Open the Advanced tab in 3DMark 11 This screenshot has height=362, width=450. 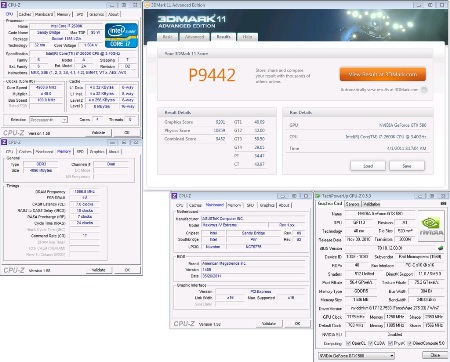pyautogui.click(x=194, y=37)
